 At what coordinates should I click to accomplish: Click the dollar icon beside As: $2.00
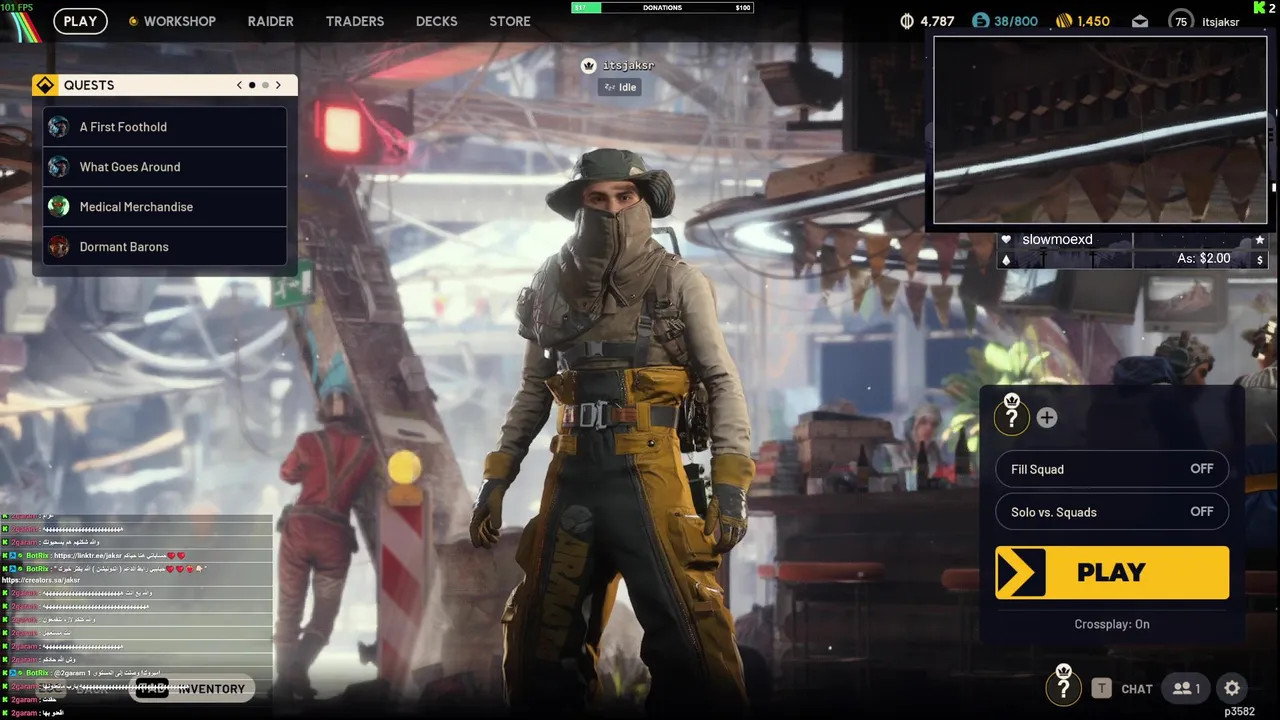click(1260, 260)
